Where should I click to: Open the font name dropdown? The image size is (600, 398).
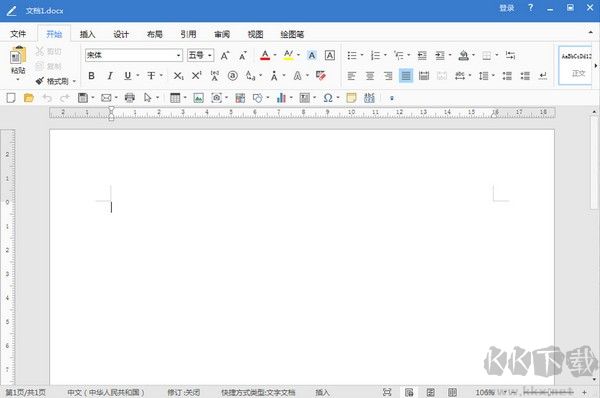click(x=178, y=55)
